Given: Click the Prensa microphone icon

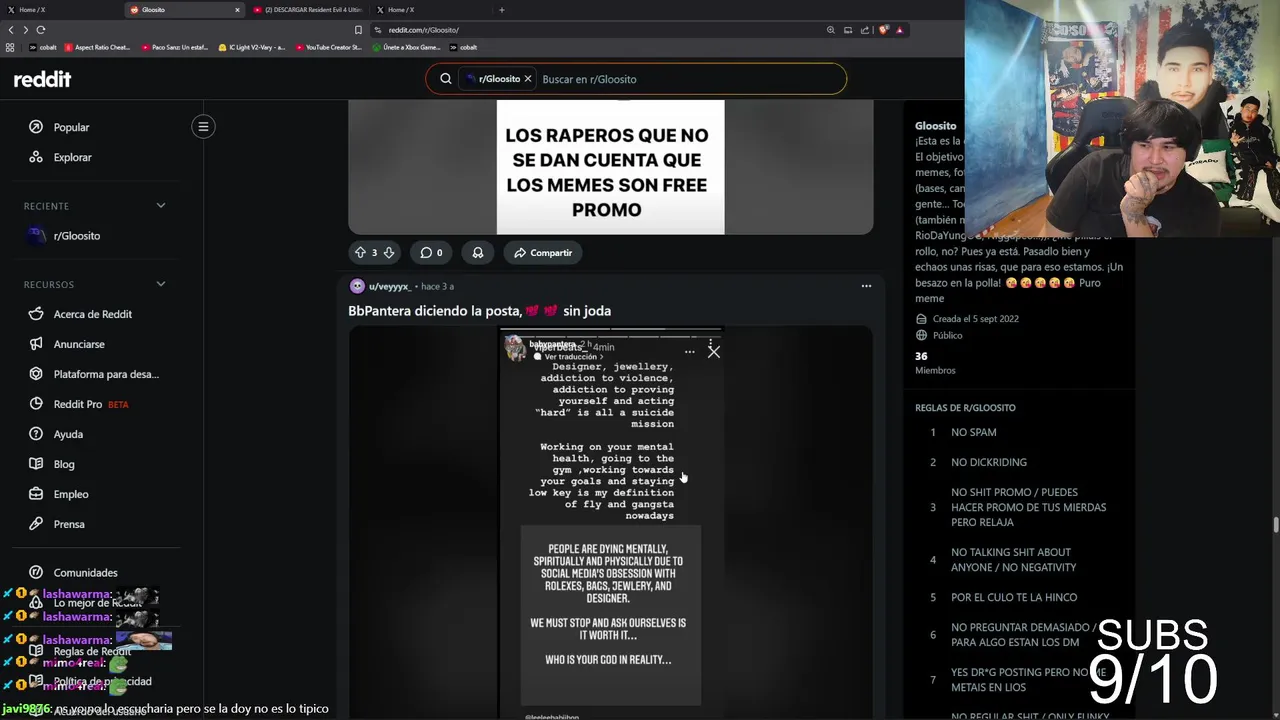Looking at the screenshot, I should pos(36,524).
